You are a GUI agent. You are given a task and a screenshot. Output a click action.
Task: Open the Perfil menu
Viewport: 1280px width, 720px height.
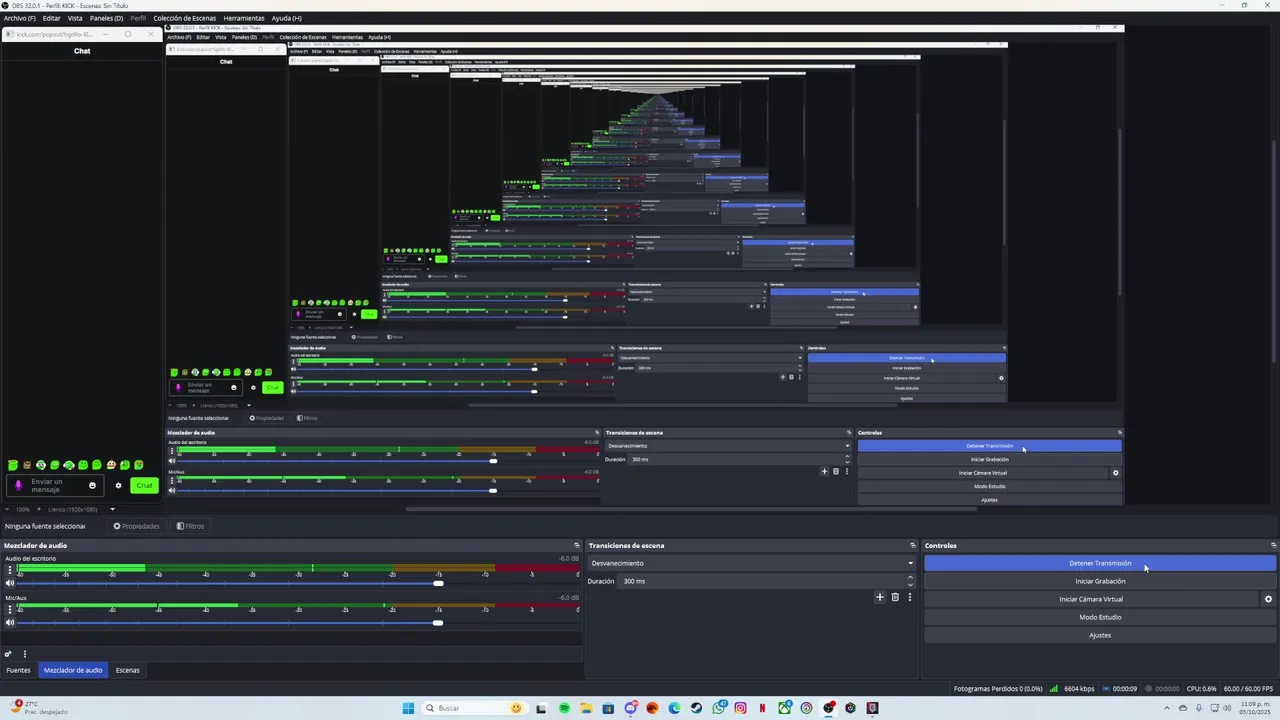[x=138, y=18]
